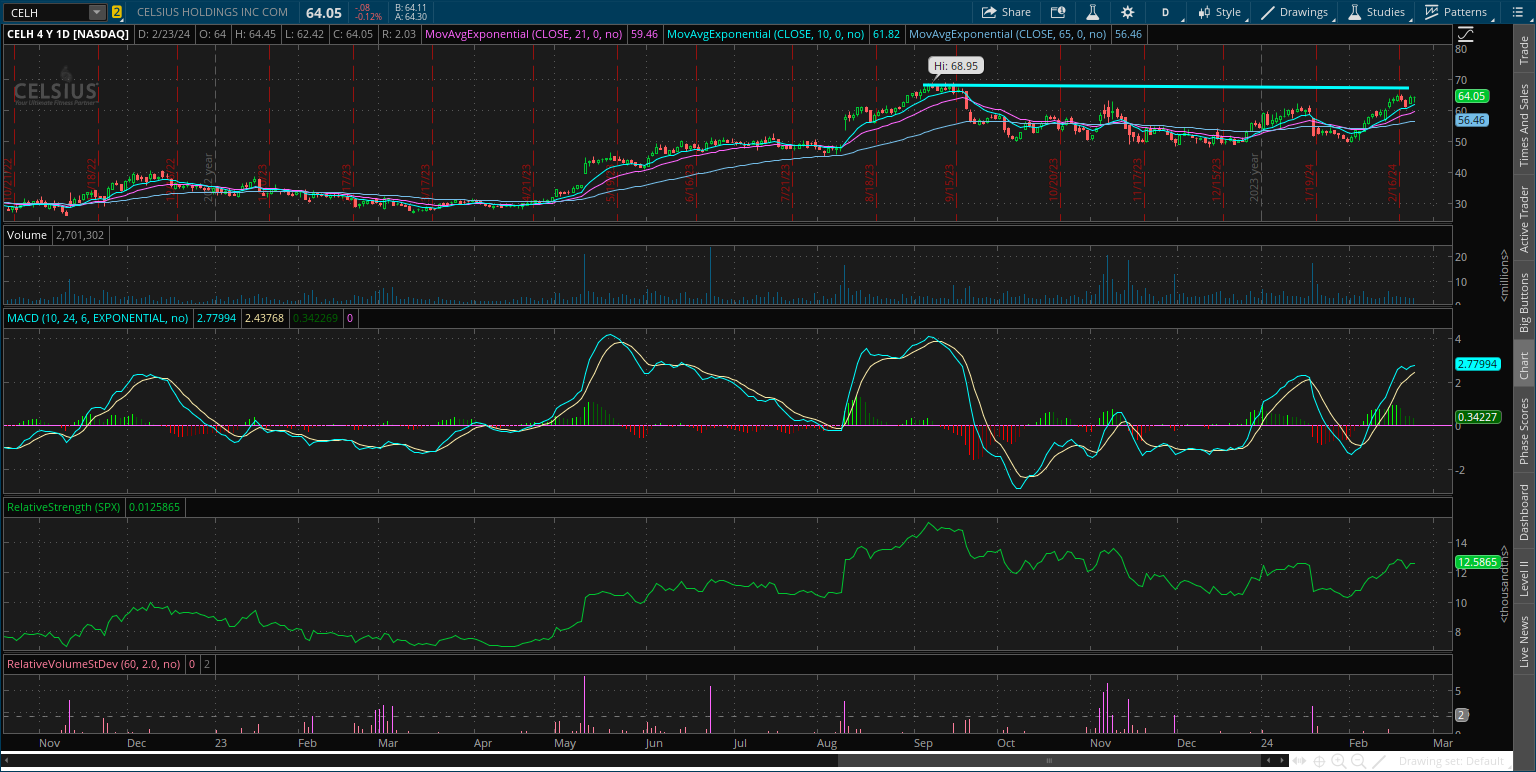Click the CELH 4 Y 1D [NASDAQ] label

click(69, 34)
